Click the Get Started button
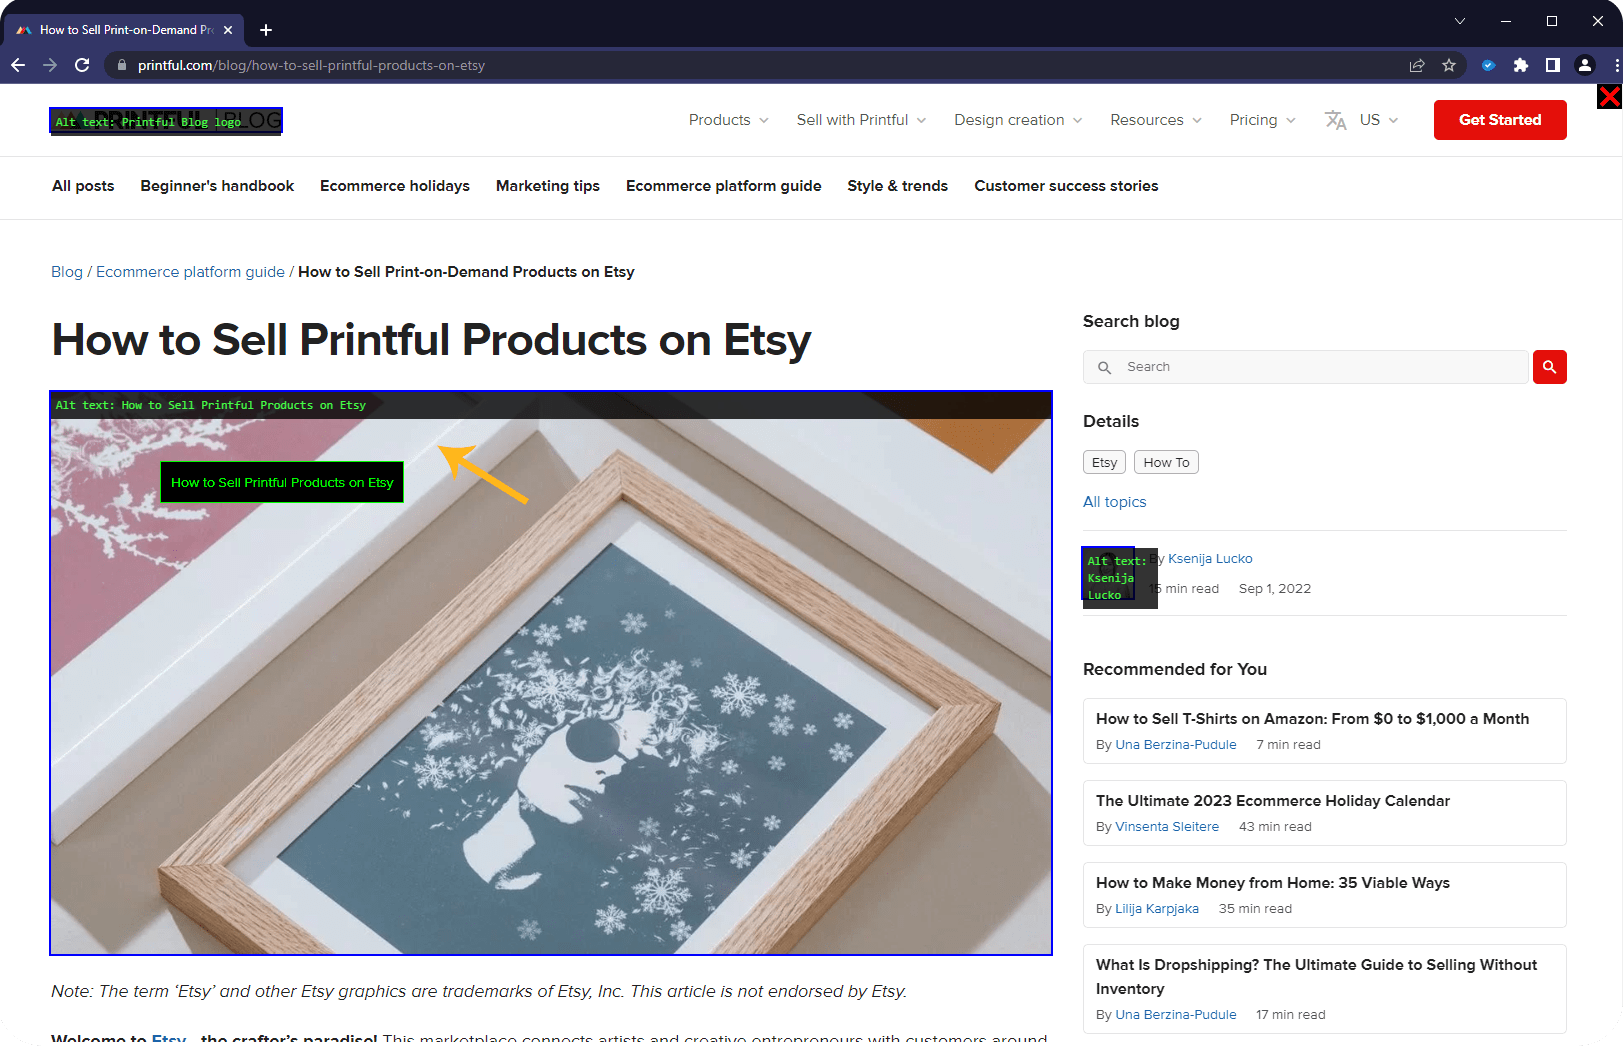 click(x=1500, y=120)
